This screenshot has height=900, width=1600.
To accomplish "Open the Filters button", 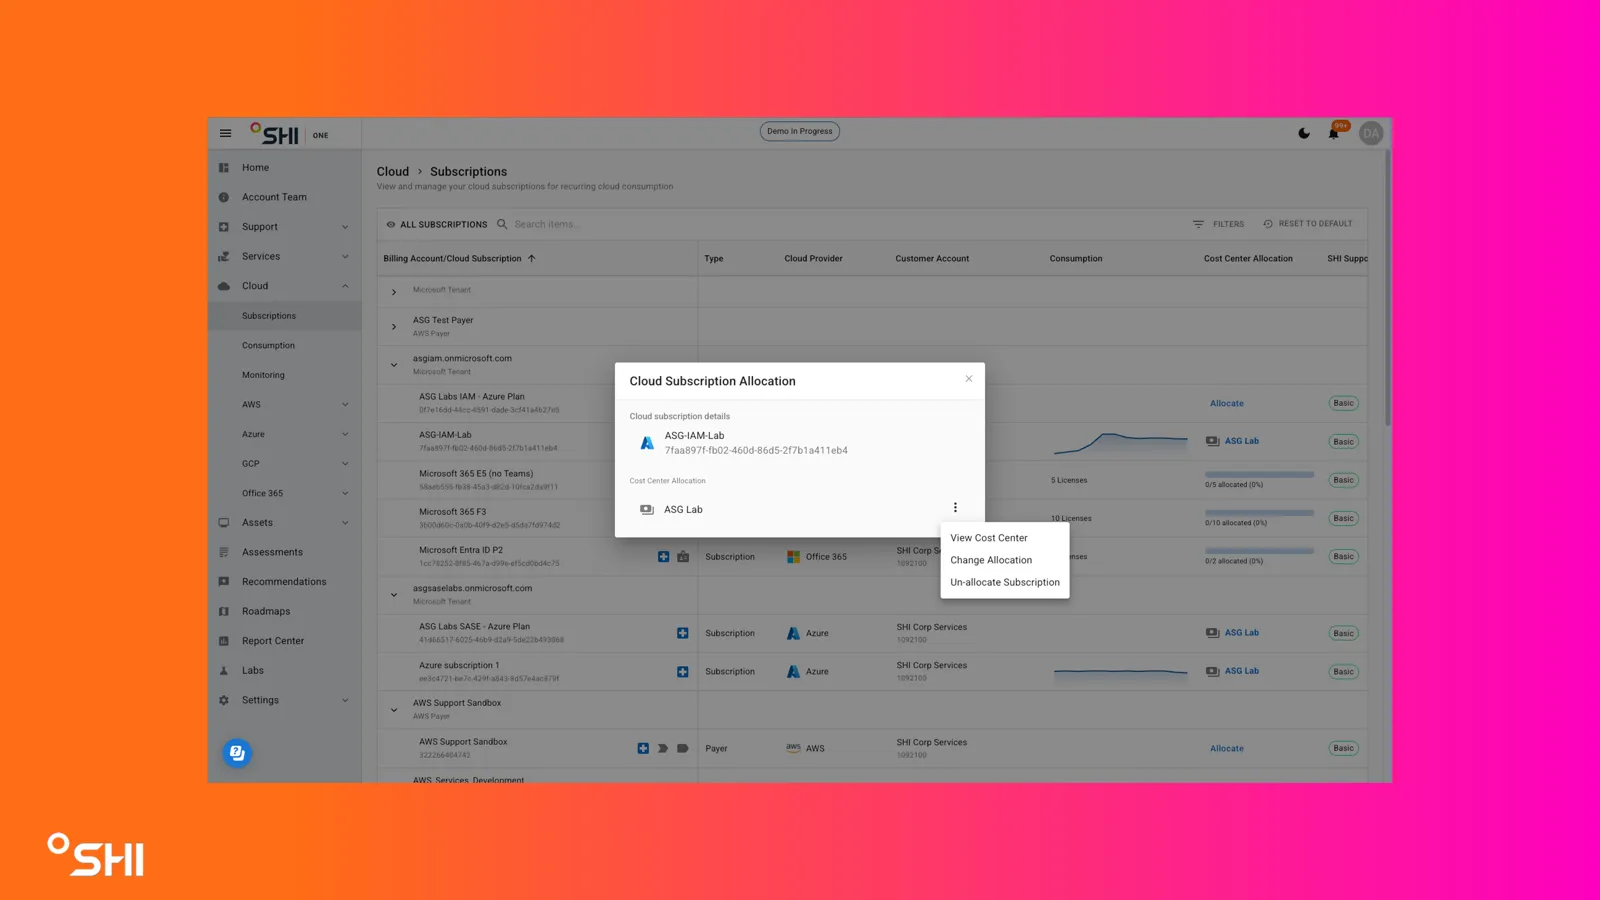I will coord(1219,224).
